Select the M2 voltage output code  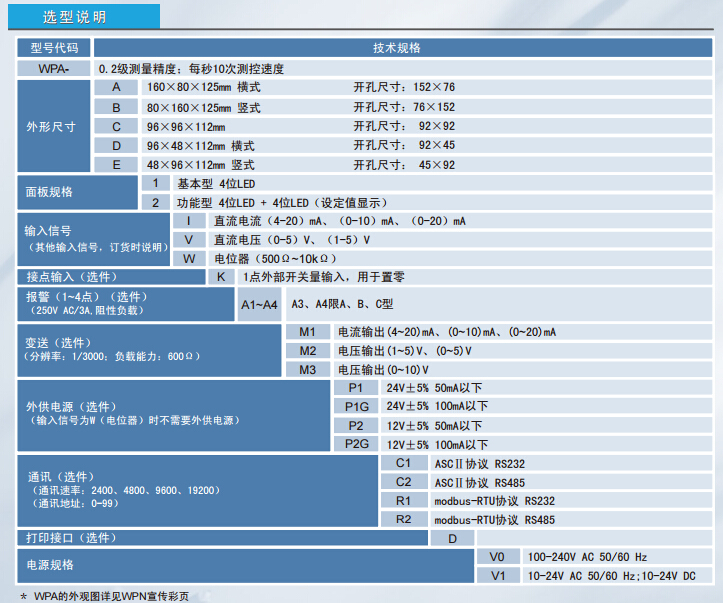(x=307, y=351)
